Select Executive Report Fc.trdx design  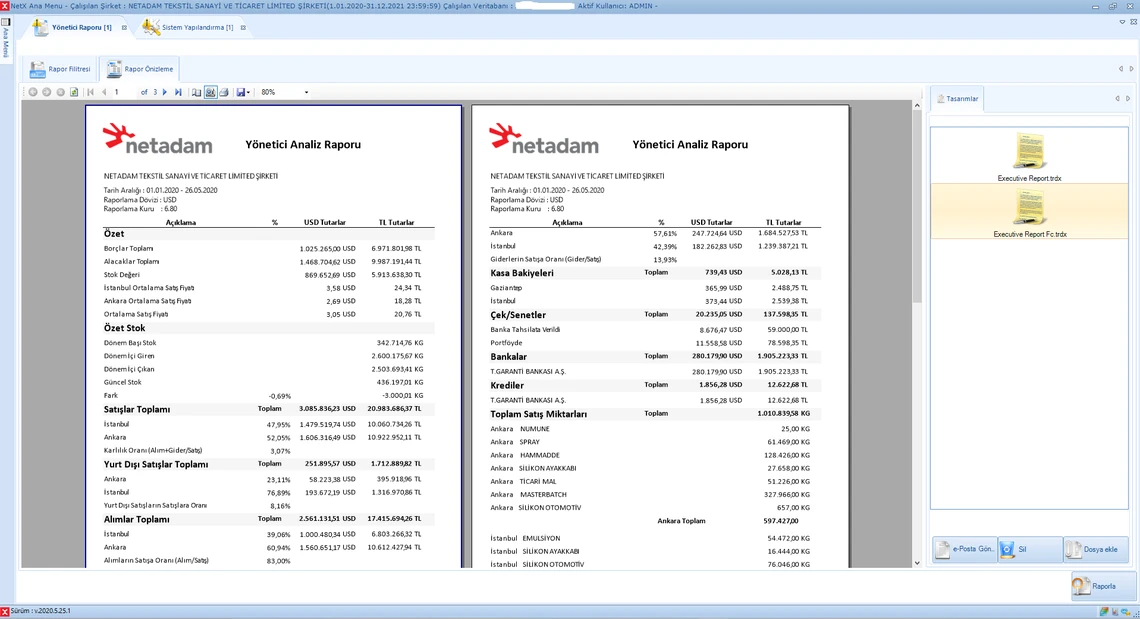pyautogui.click(x=1029, y=212)
